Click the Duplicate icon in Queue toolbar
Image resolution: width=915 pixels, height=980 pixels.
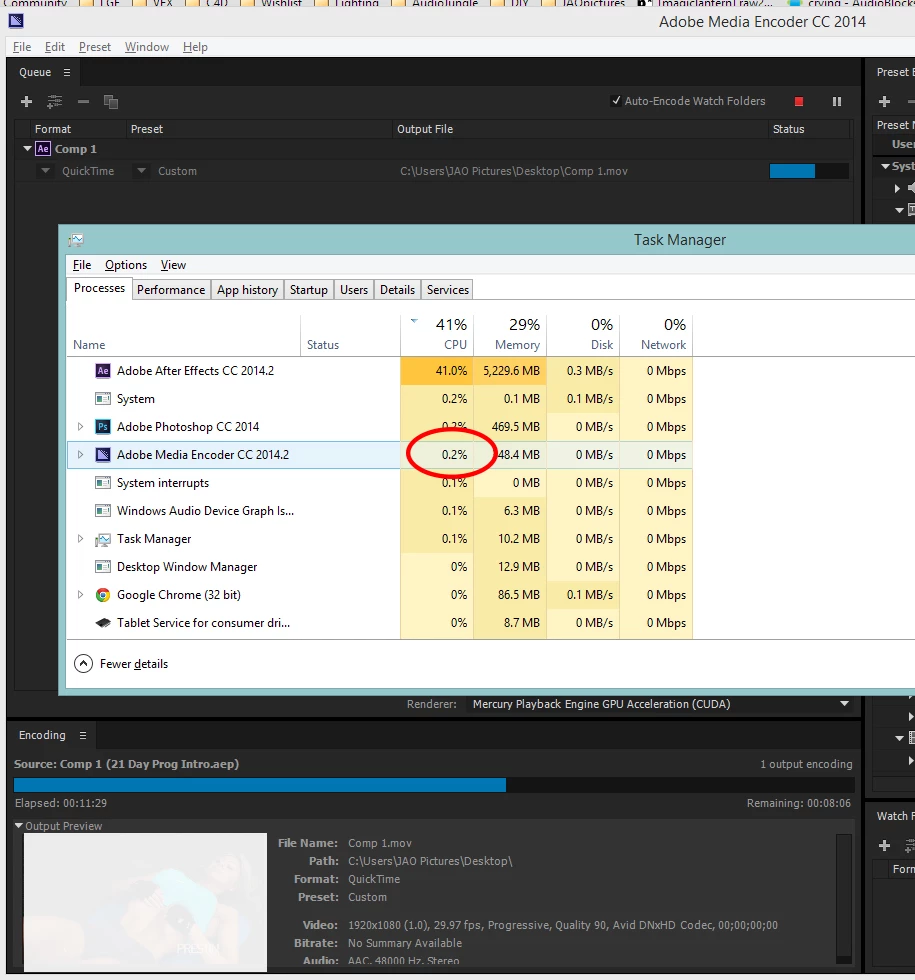[x=111, y=101]
